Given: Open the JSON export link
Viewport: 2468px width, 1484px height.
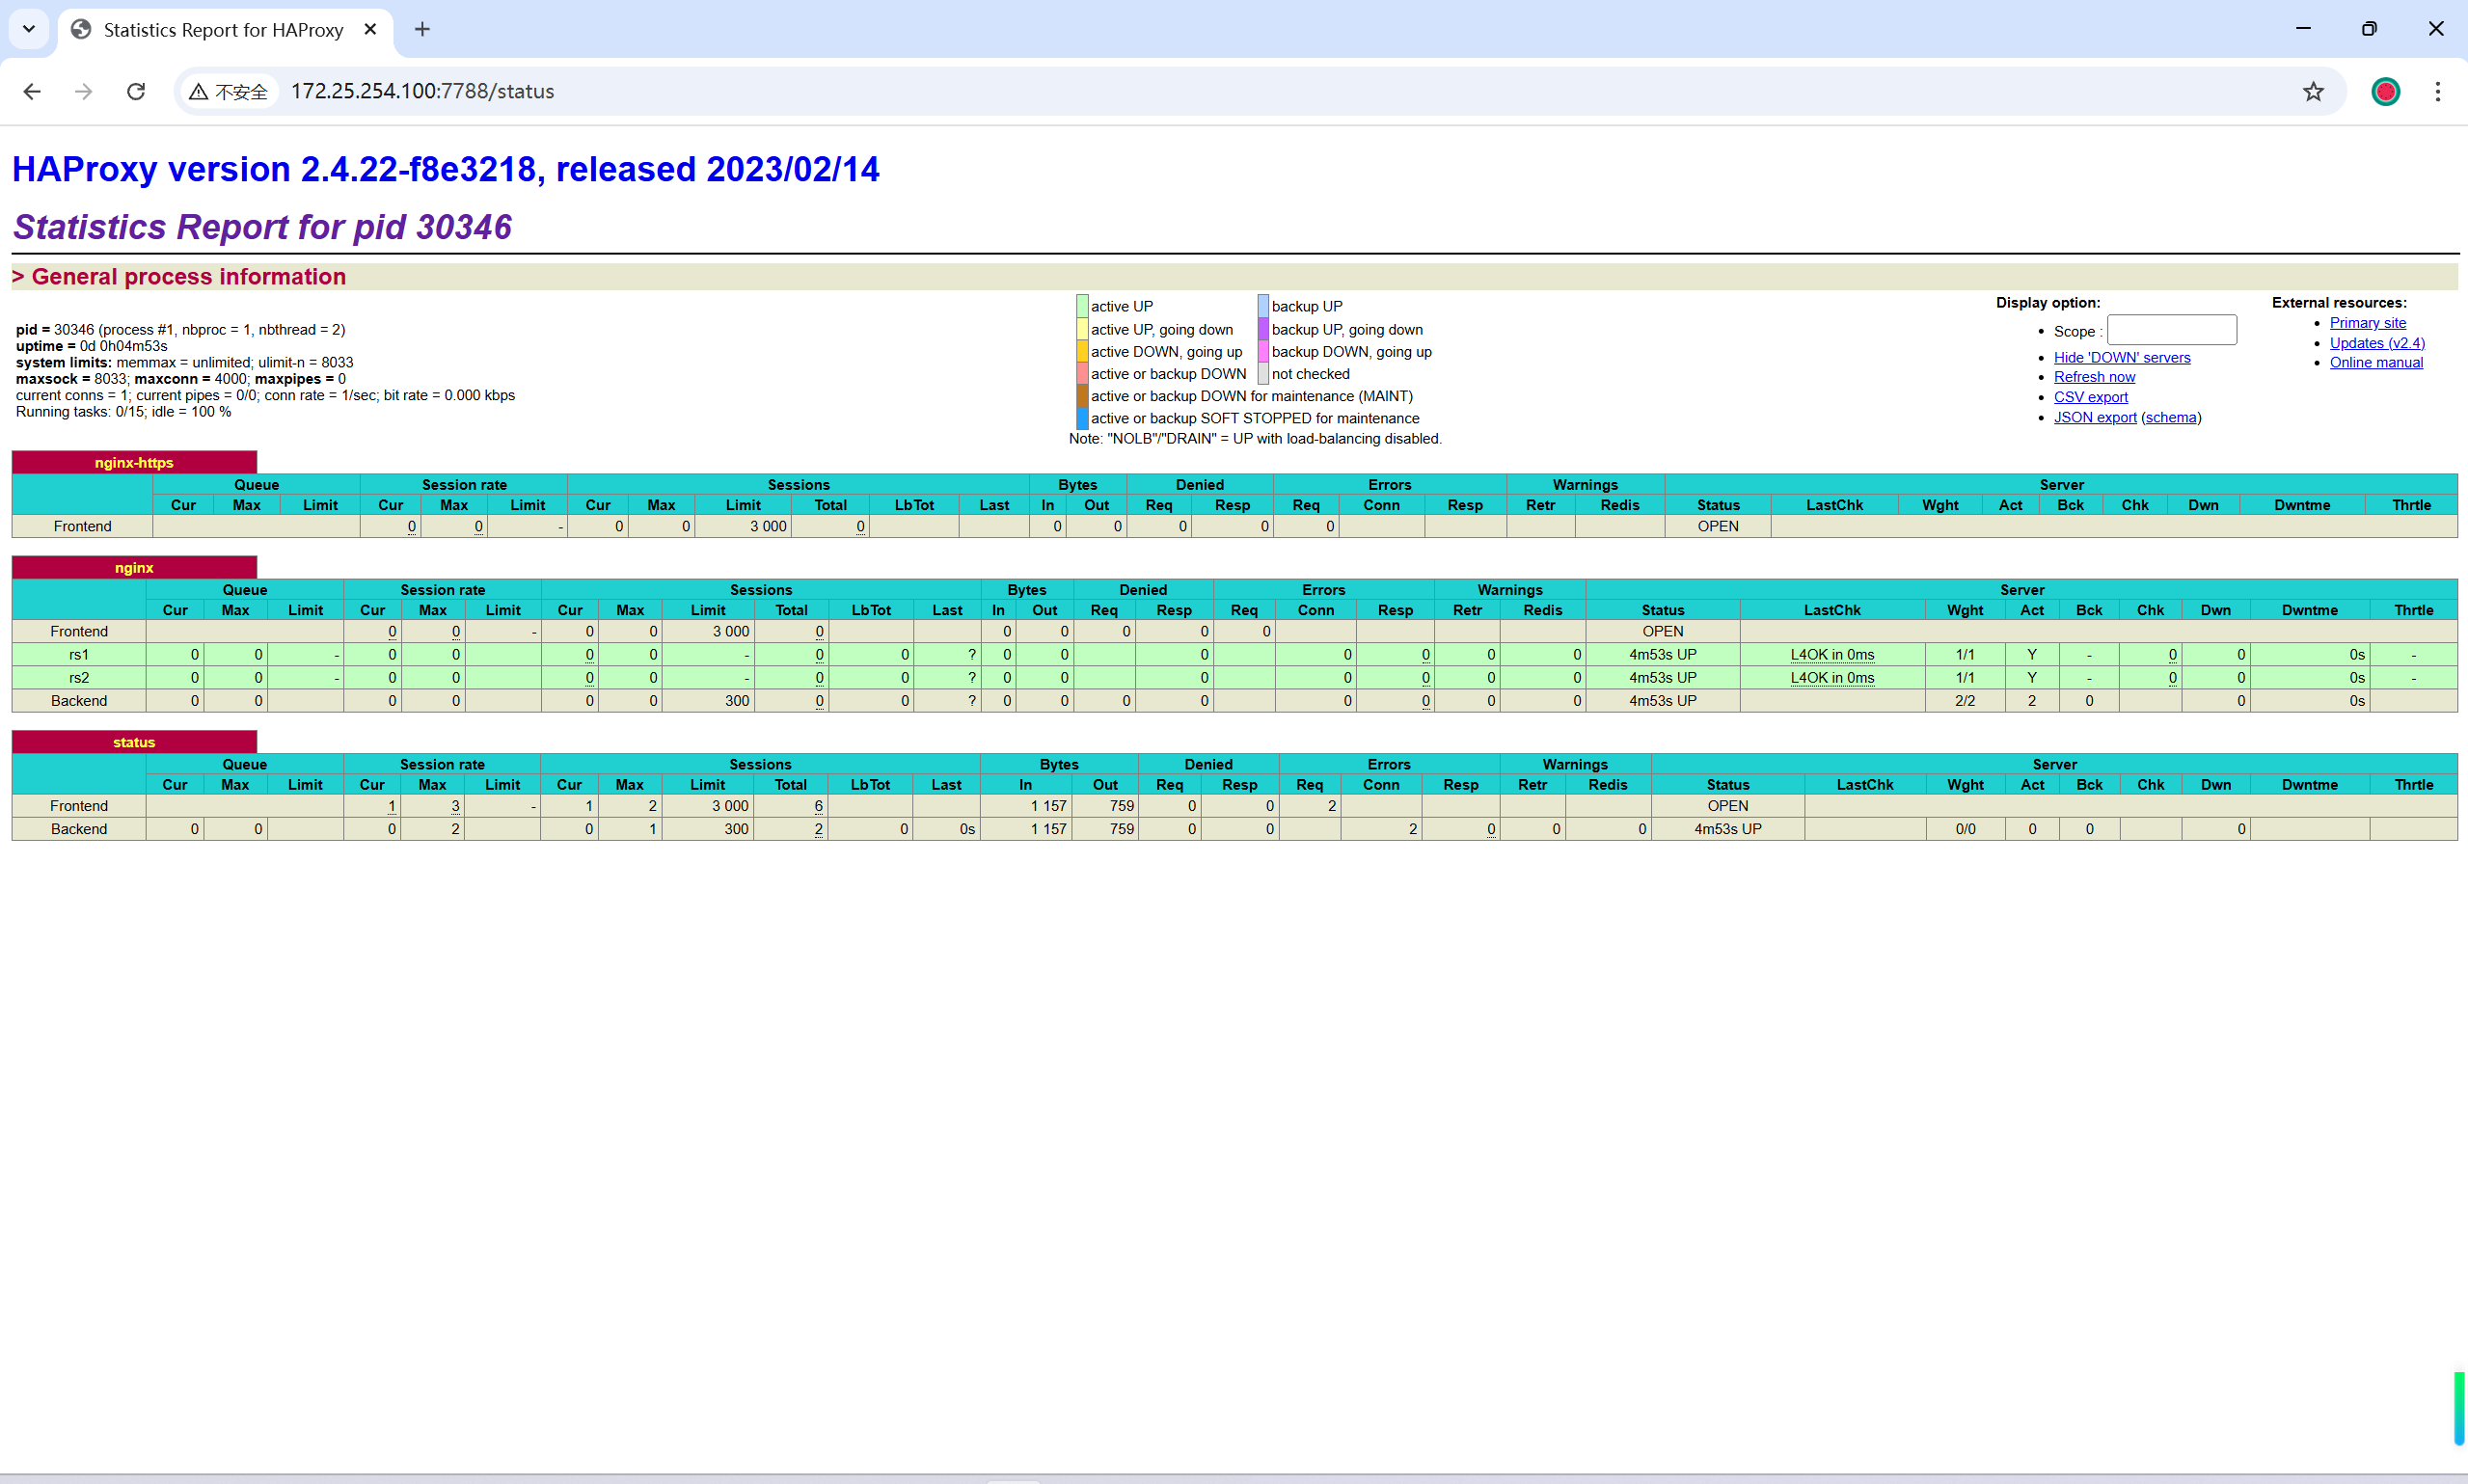Looking at the screenshot, I should click(2095, 417).
